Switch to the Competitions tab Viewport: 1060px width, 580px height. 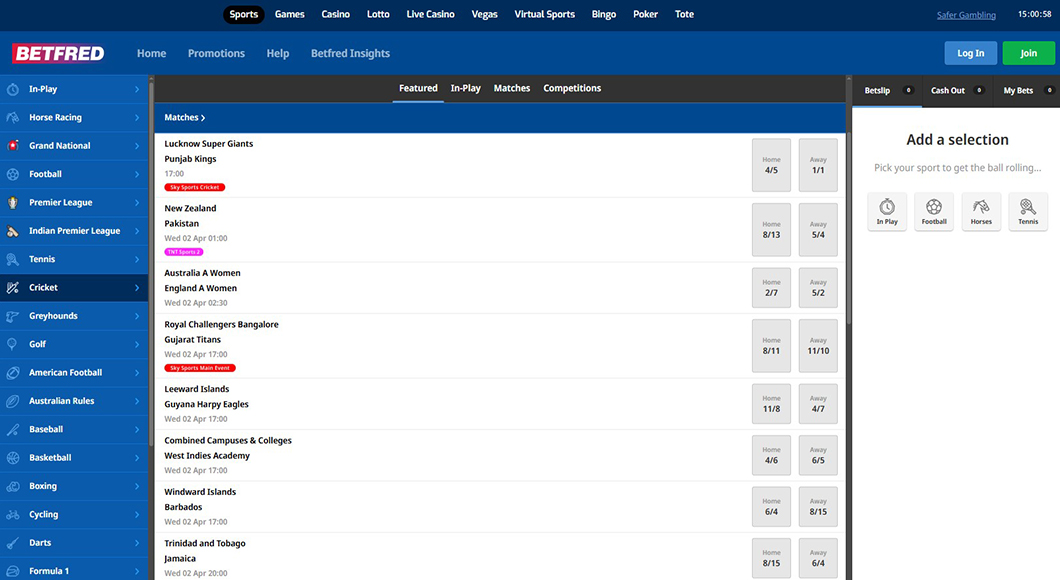(572, 89)
